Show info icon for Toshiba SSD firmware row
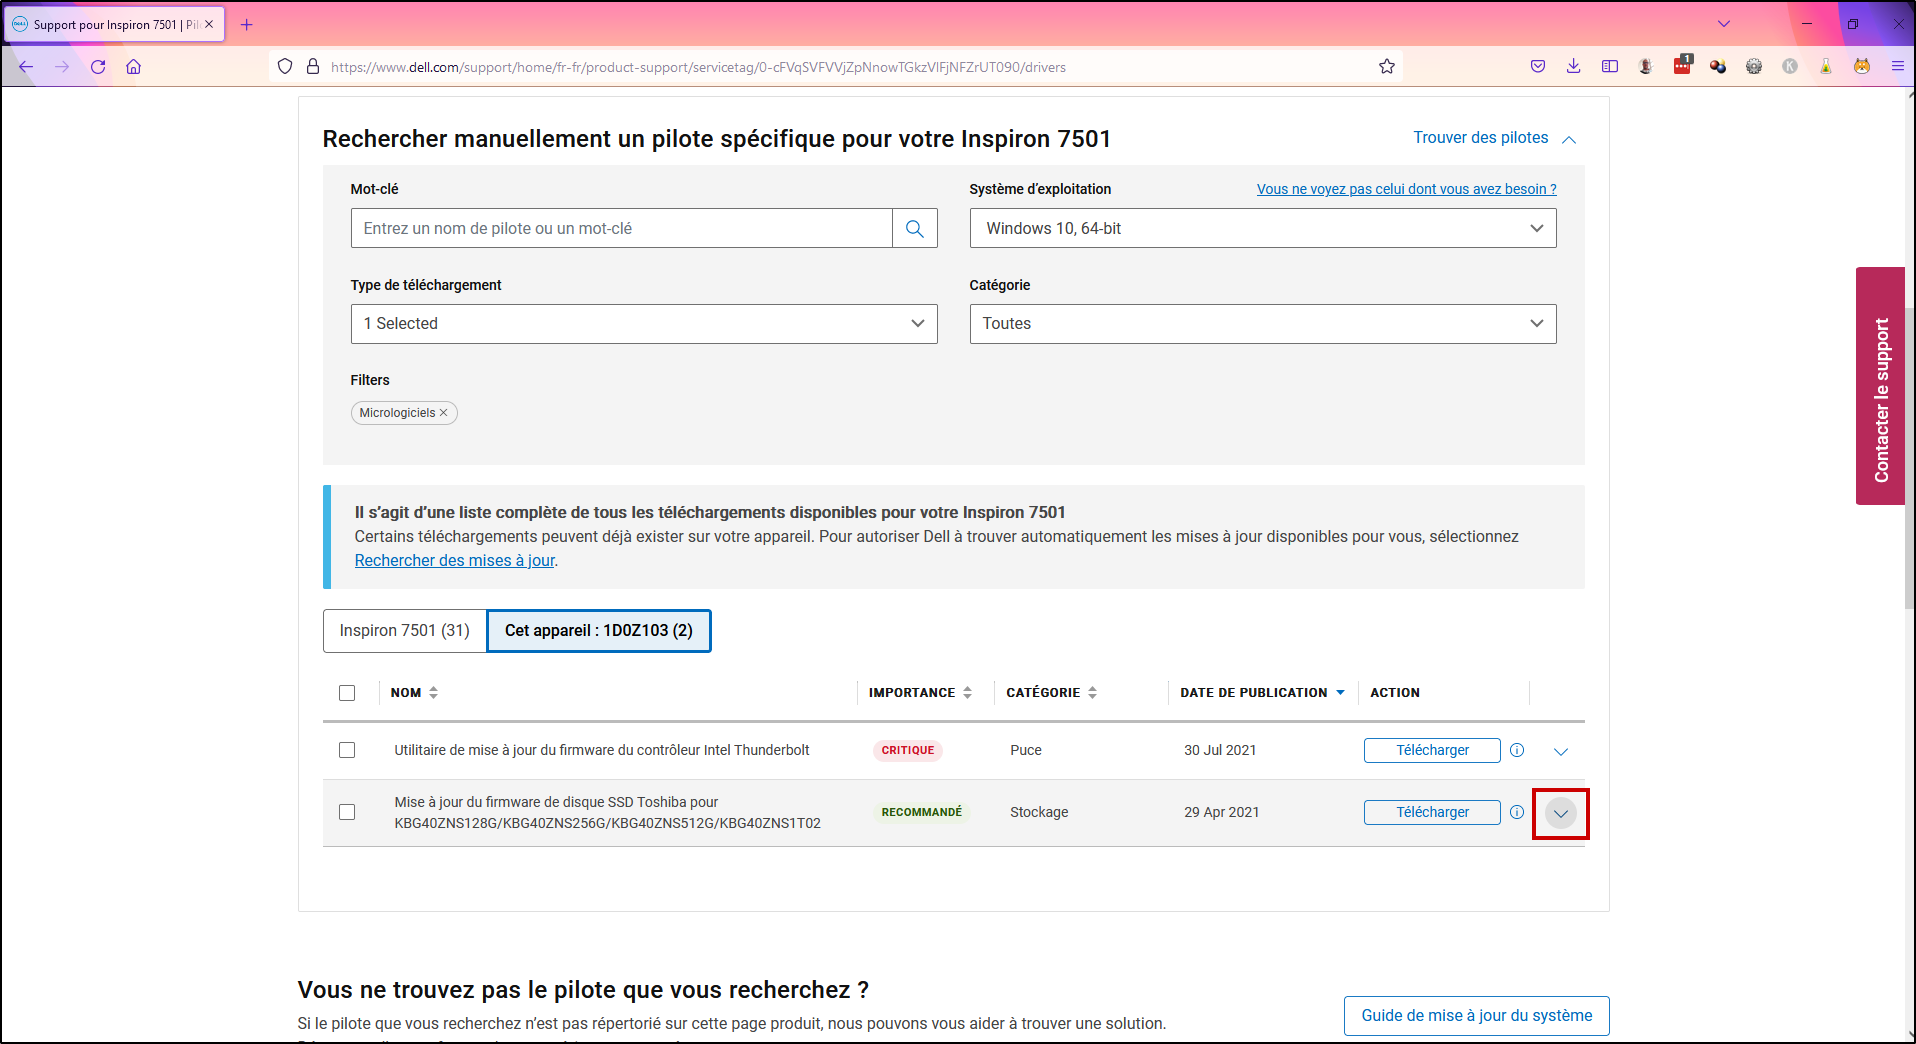1916x1044 pixels. (x=1517, y=812)
